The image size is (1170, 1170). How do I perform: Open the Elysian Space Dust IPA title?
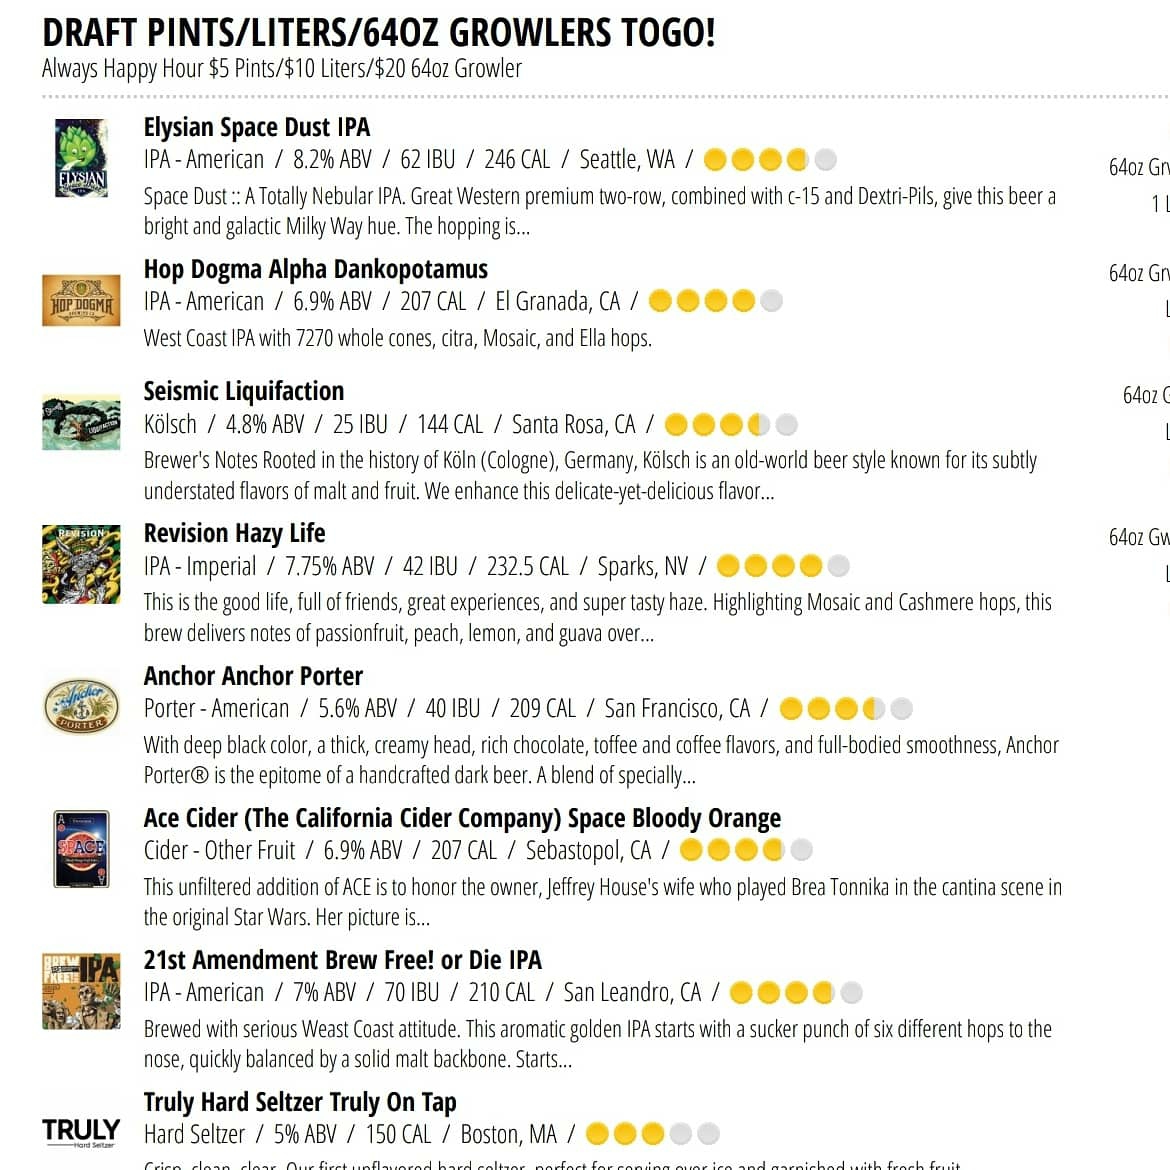pyautogui.click(x=257, y=128)
